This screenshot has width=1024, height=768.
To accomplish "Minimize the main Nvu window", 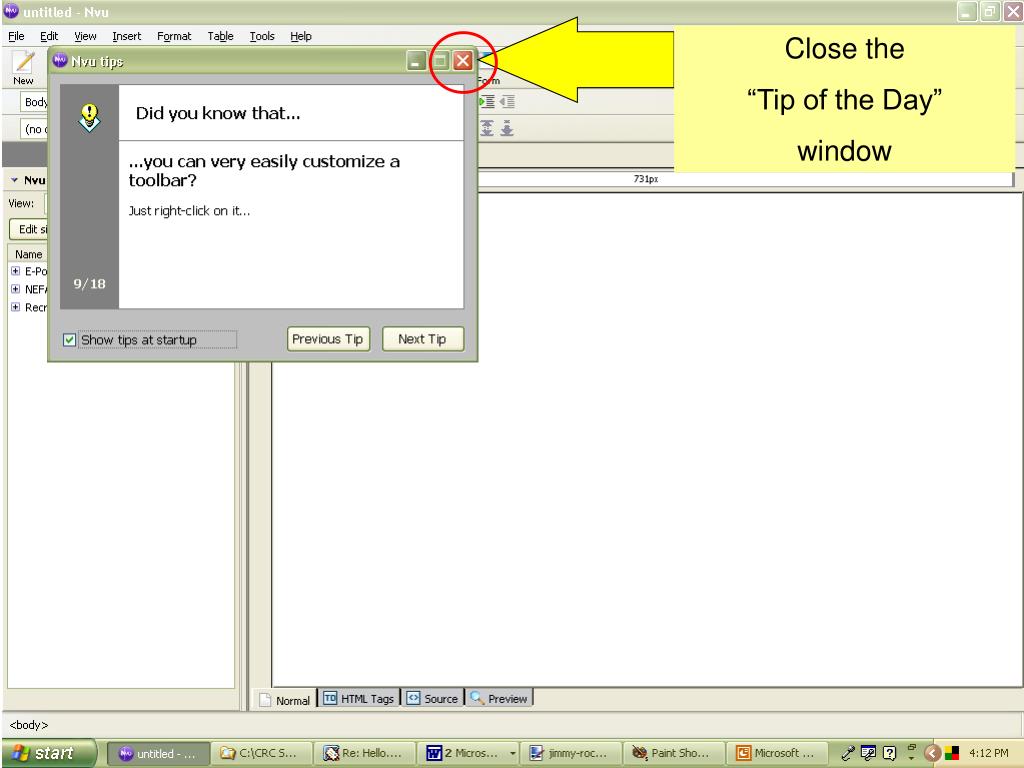I will (x=967, y=12).
